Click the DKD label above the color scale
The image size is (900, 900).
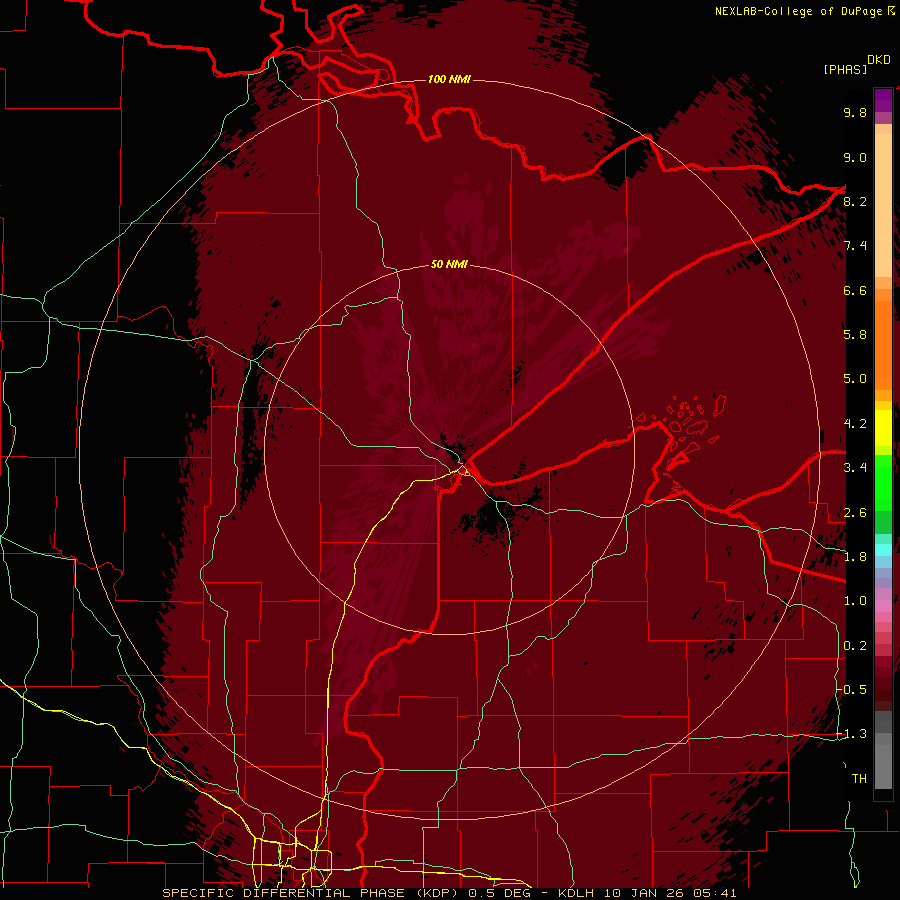pyautogui.click(x=879, y=60)
